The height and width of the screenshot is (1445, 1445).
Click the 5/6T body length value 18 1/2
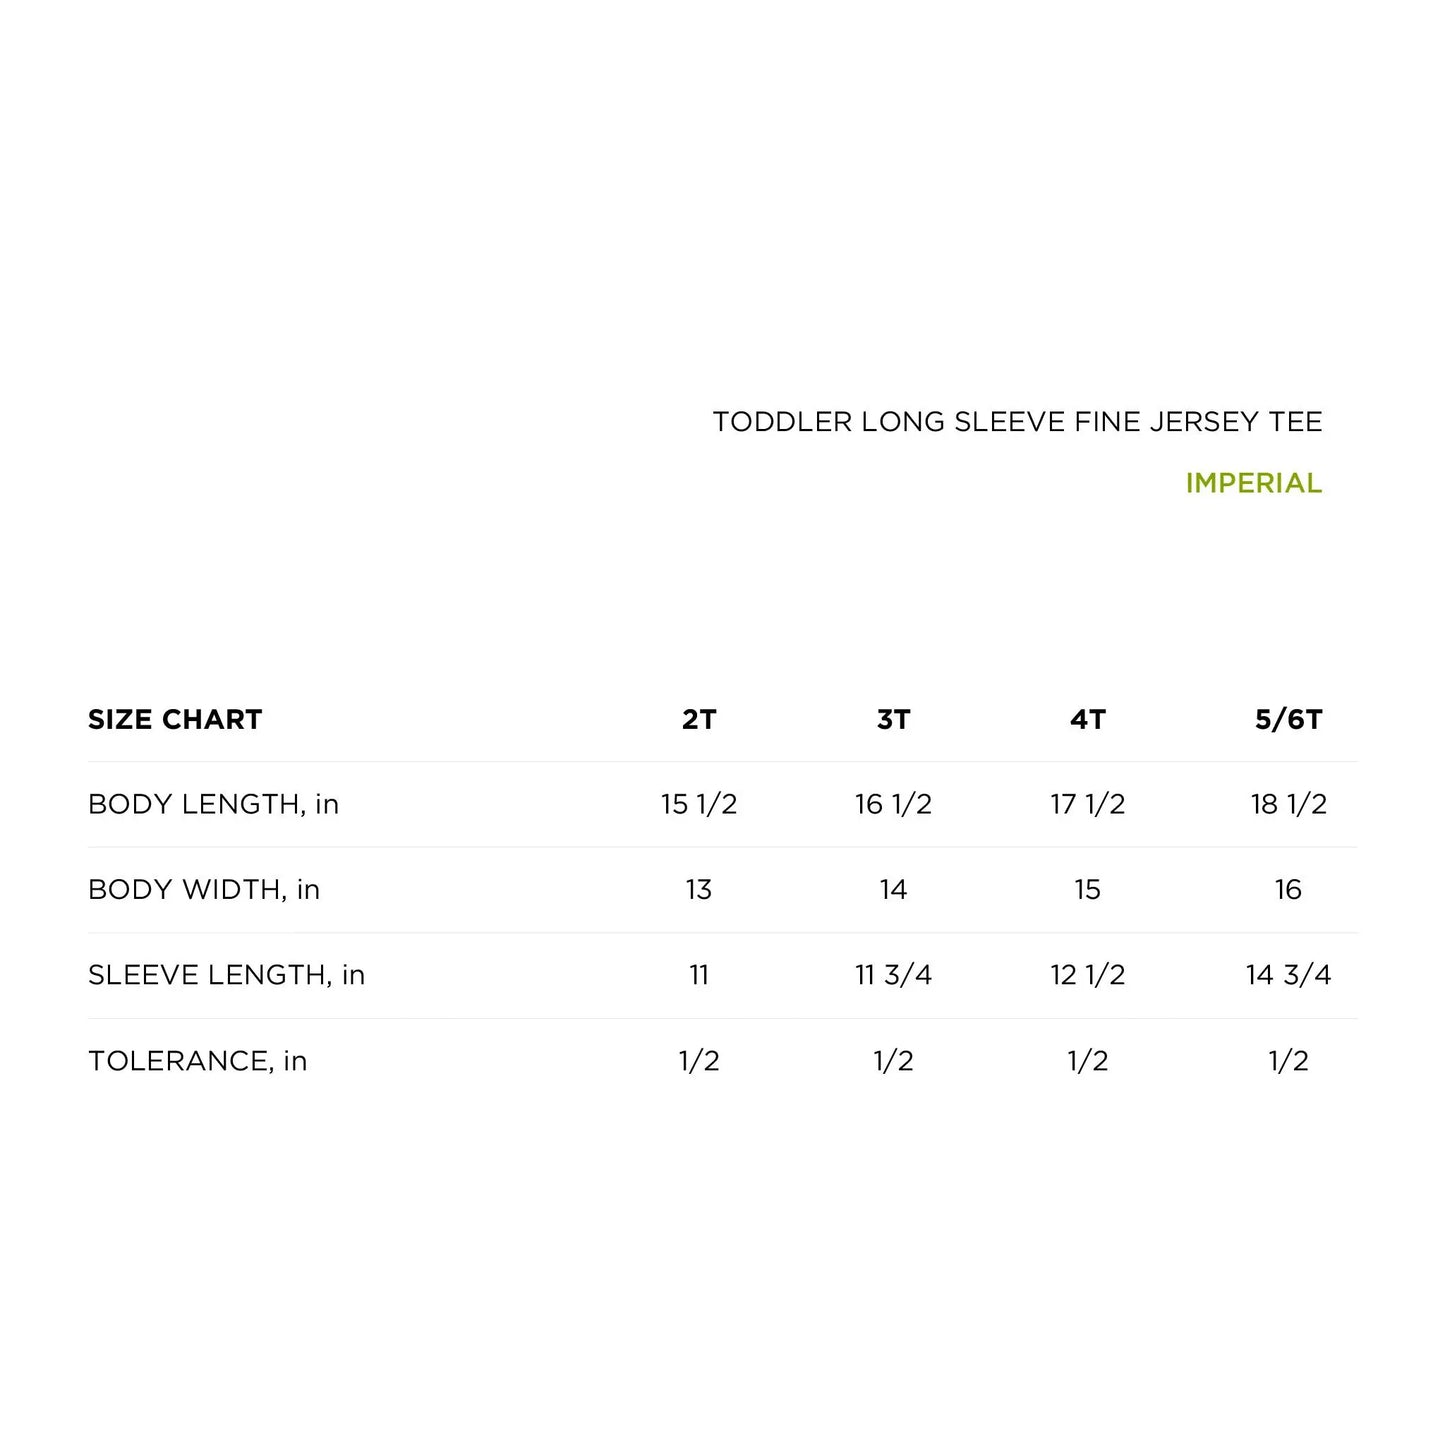pyautogui.click(x=1288, y=804)
